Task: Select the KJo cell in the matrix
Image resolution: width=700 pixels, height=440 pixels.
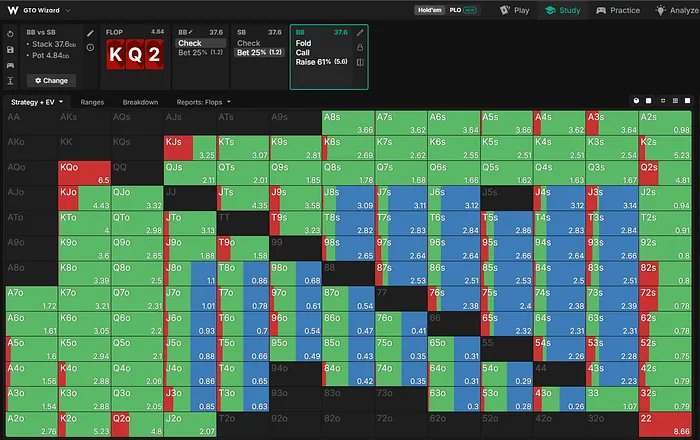Action: (84, 198)
